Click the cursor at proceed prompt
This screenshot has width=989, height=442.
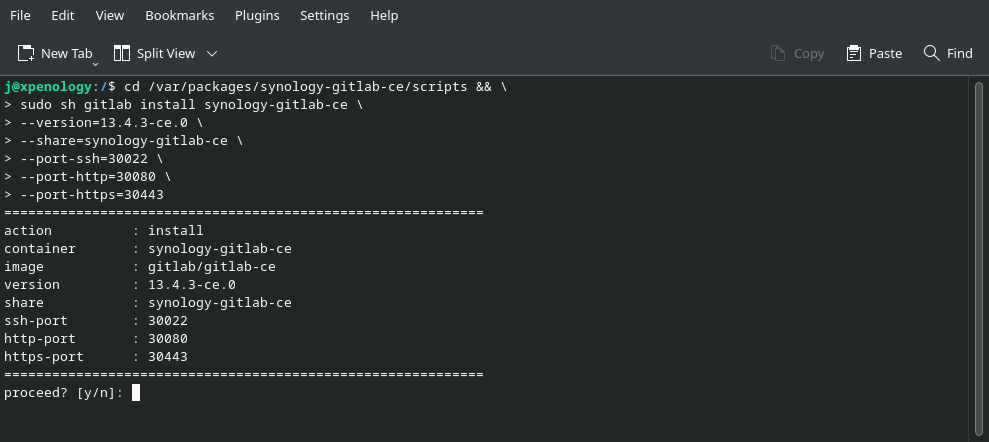tap(136, 393)
